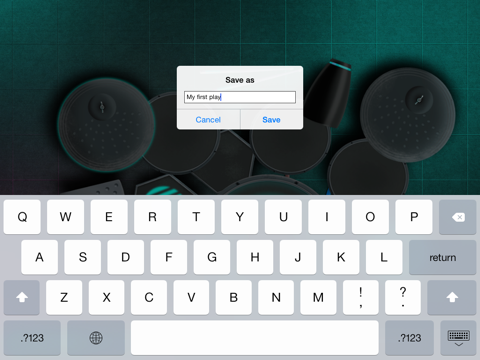Hide keyboard using the dismiss key
Image resolution: width=480 pixels, height=360 pixels.
pos(458,338)
